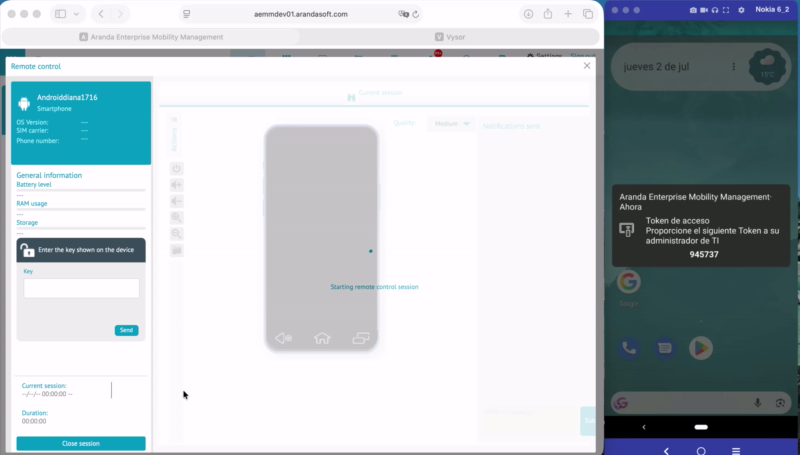Go forward in Safari history
The image size is (800, 455).
(x=120, y=14)
